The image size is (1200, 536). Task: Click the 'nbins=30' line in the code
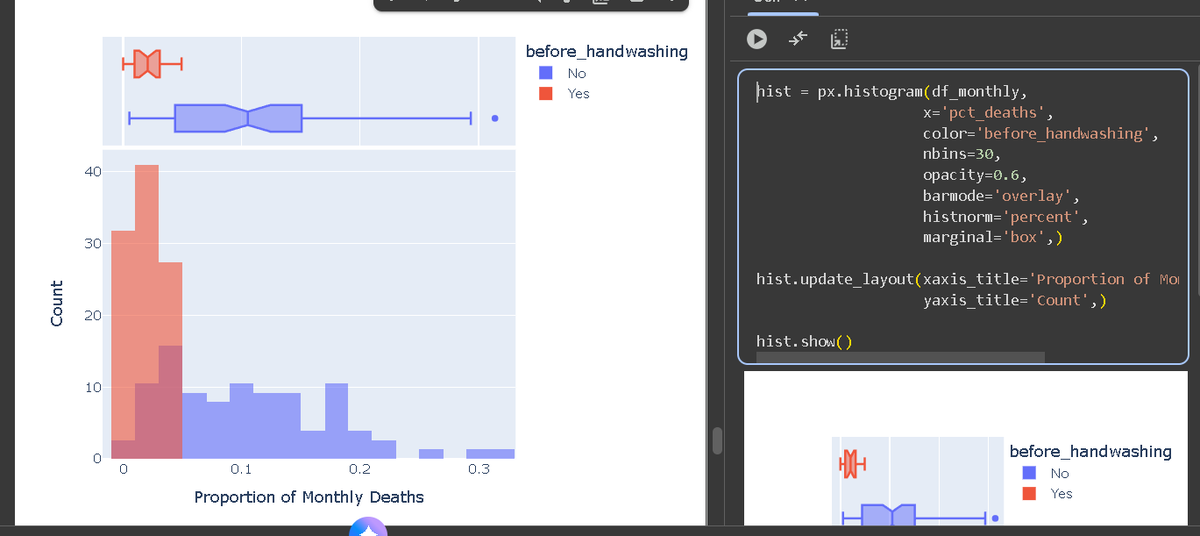(x=961, y=154)
